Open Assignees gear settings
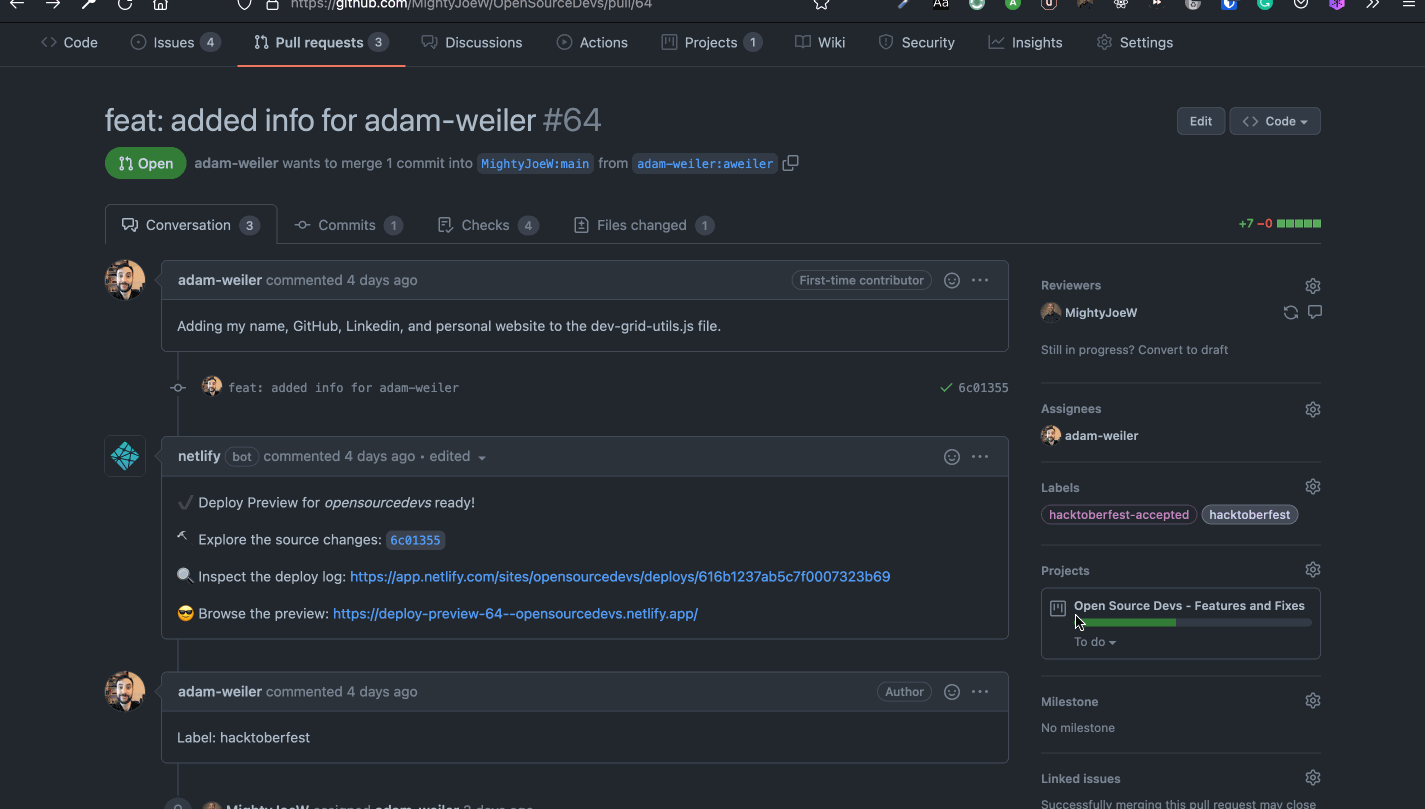 click(1313, 409)
